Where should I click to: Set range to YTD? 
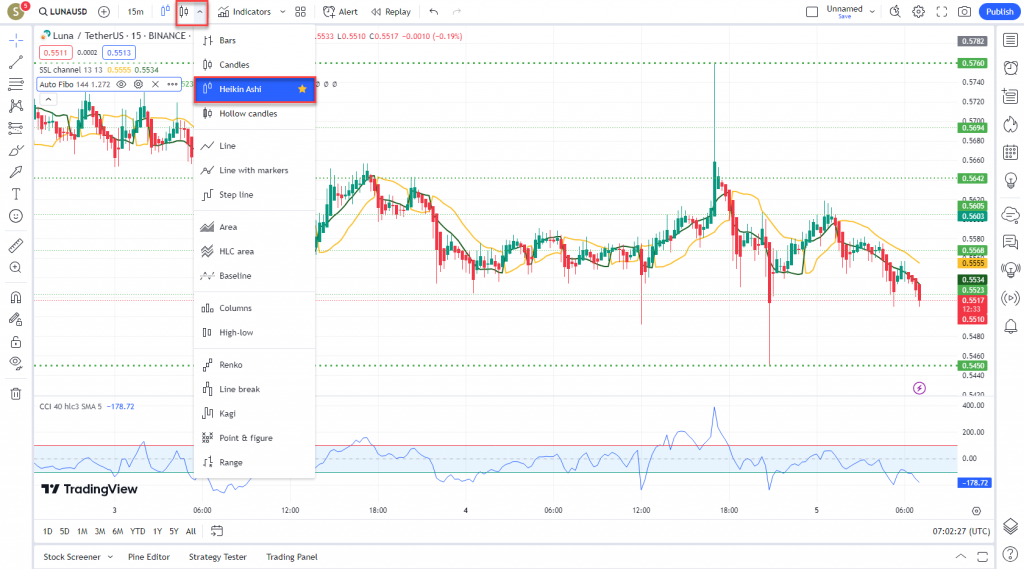[137, 531]
